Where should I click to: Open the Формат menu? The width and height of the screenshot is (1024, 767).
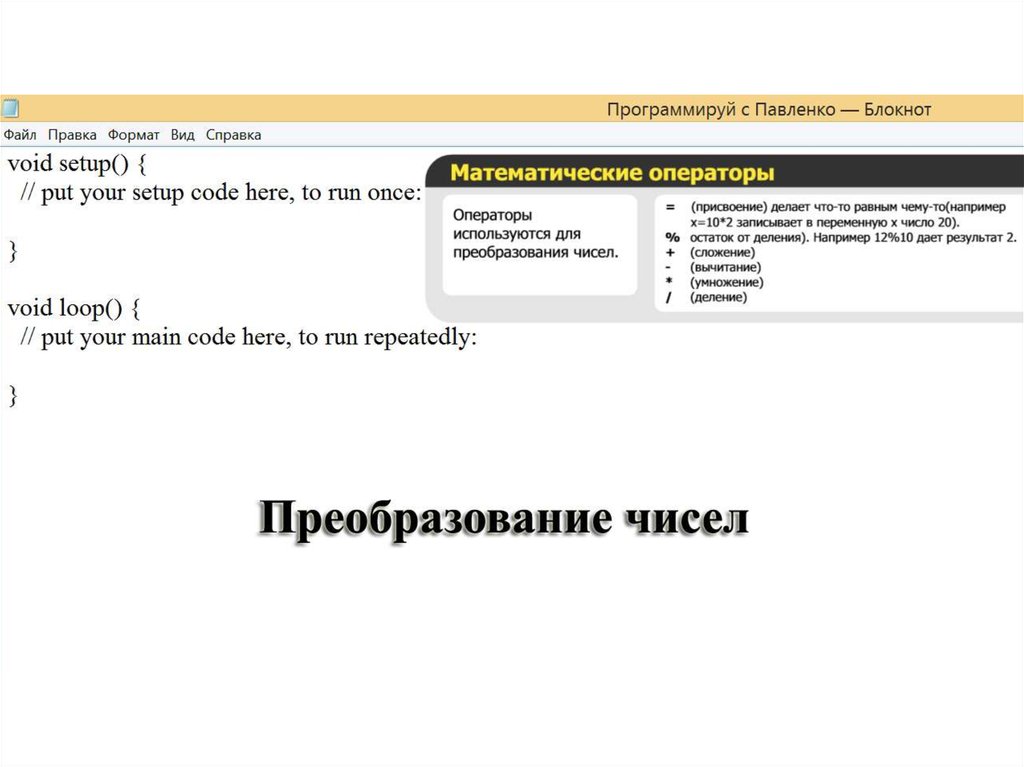point(133,135)
